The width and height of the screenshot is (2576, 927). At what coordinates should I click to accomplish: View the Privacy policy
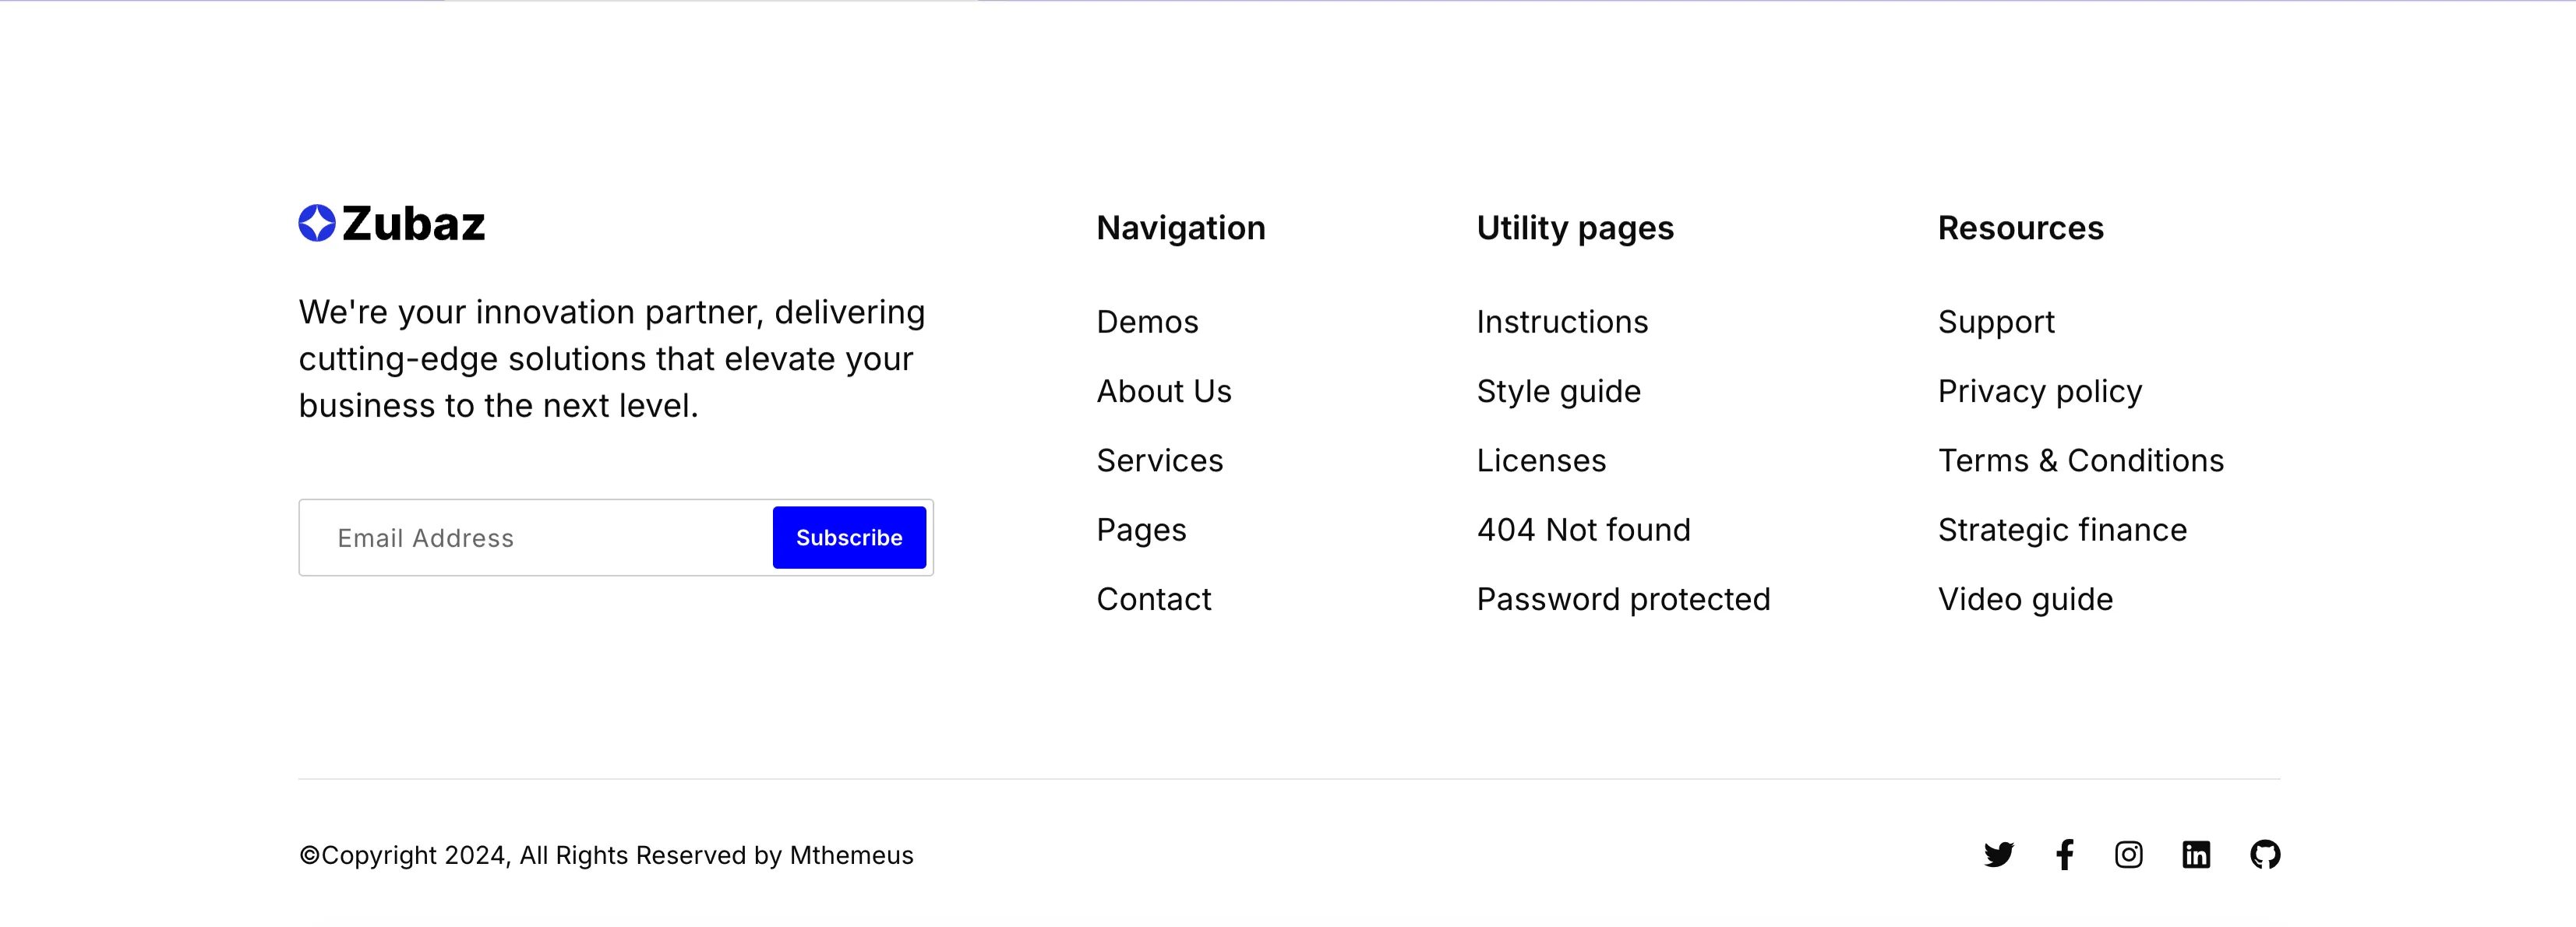pos(2040,392)
